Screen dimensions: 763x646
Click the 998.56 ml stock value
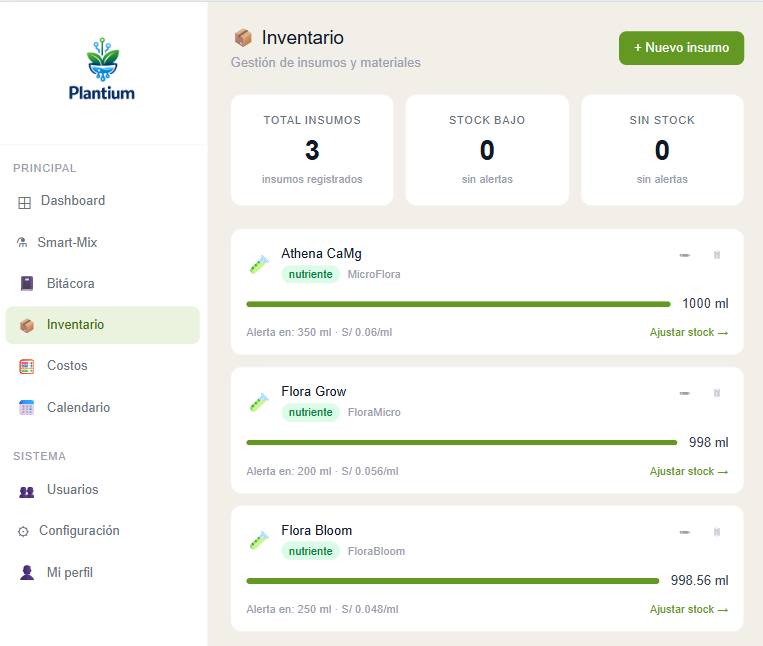[700, 580]
